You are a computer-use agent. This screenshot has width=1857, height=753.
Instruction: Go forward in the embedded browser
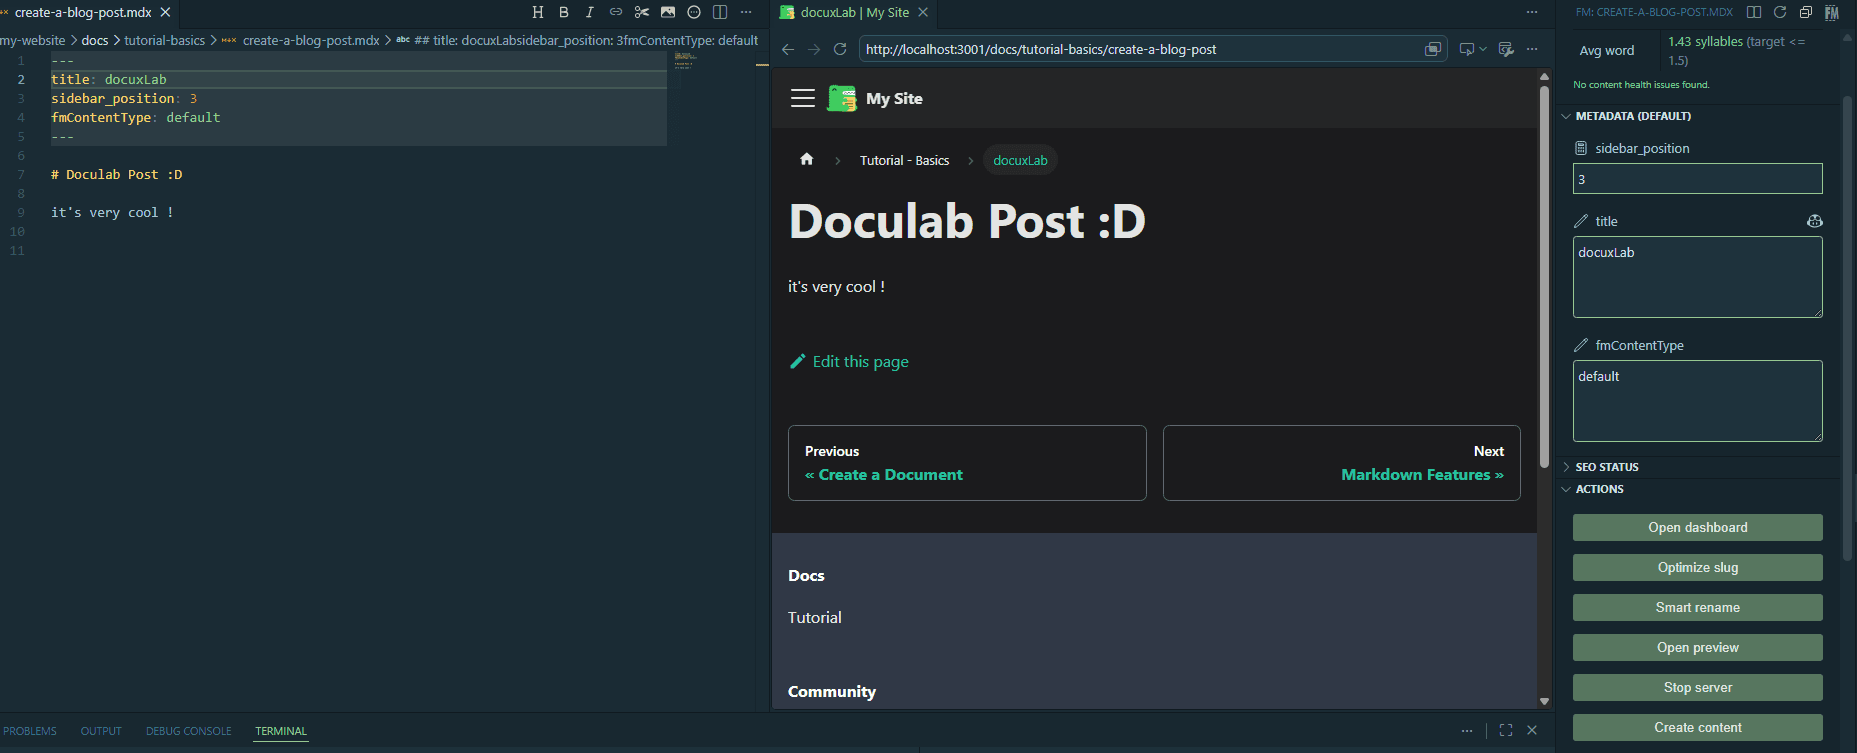(814, 49)
